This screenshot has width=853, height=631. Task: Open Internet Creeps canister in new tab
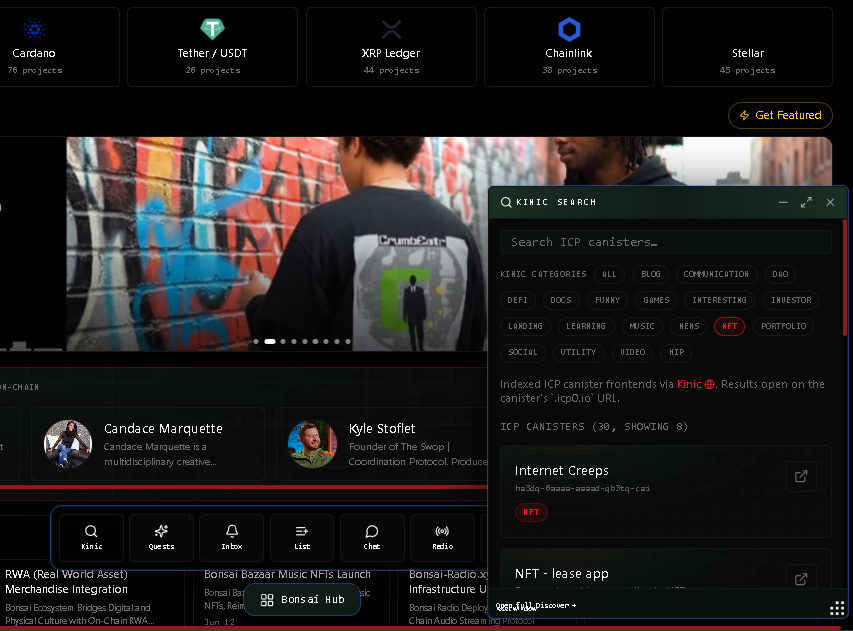801,477
